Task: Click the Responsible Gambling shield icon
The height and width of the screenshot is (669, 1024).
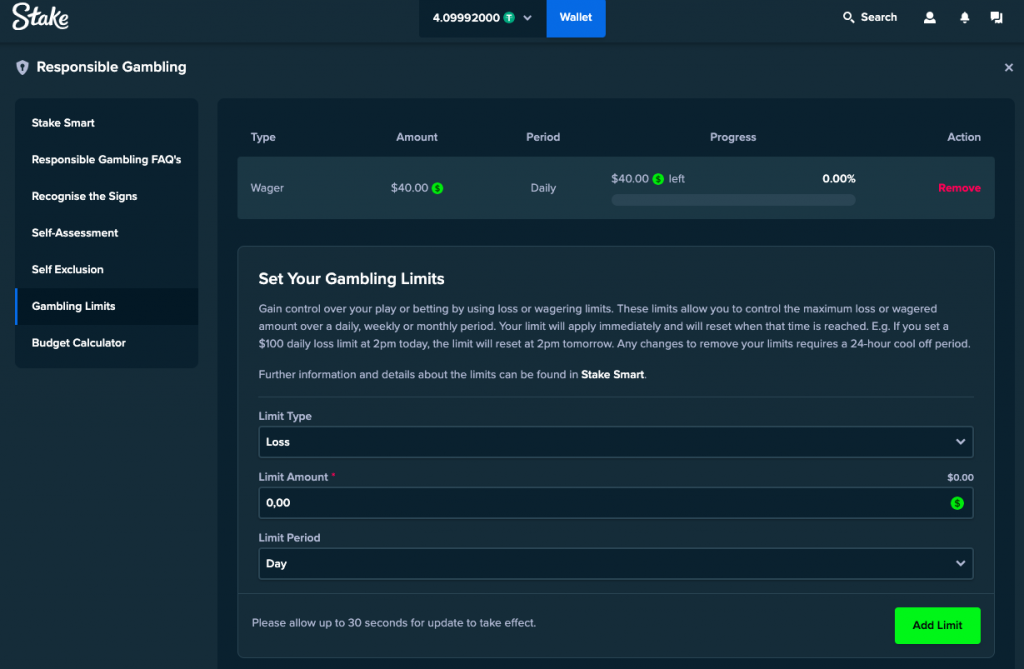Action: [x=22, y=67]
